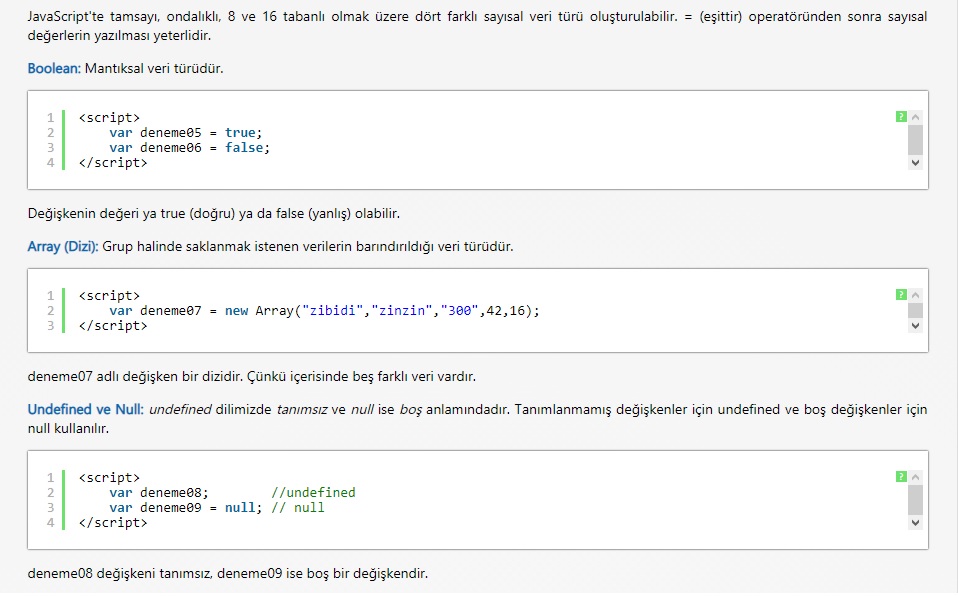Click the up scroll arrow in the deneme08 code block
Viewport: 958px width, 596px height.
(915, 477)
